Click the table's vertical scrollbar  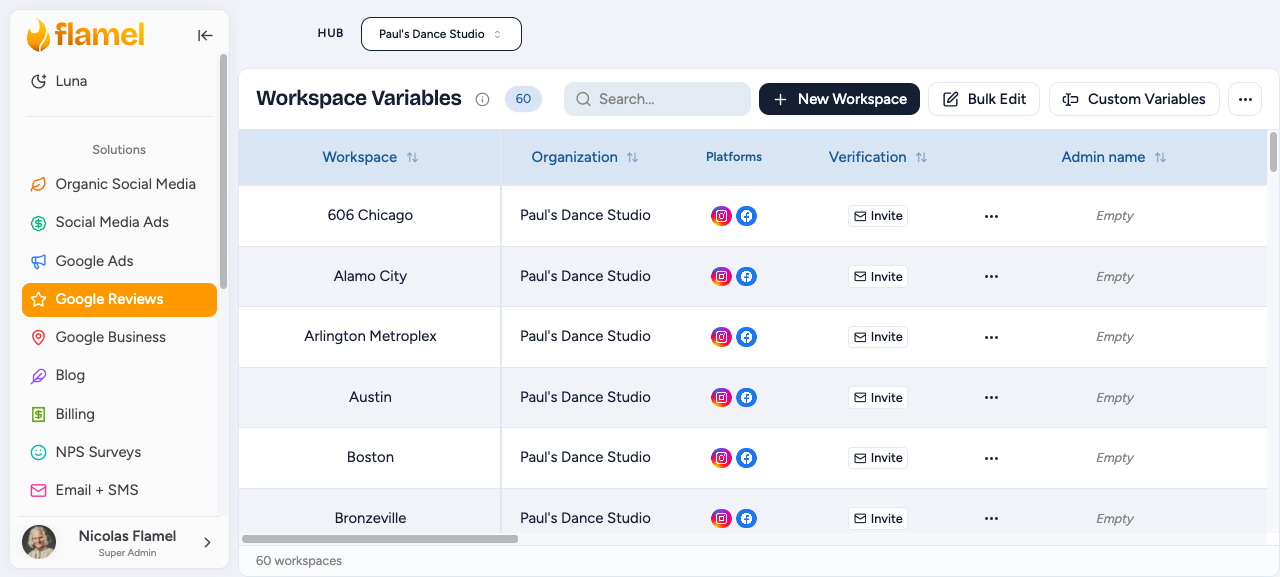(x=1273, y=152)
